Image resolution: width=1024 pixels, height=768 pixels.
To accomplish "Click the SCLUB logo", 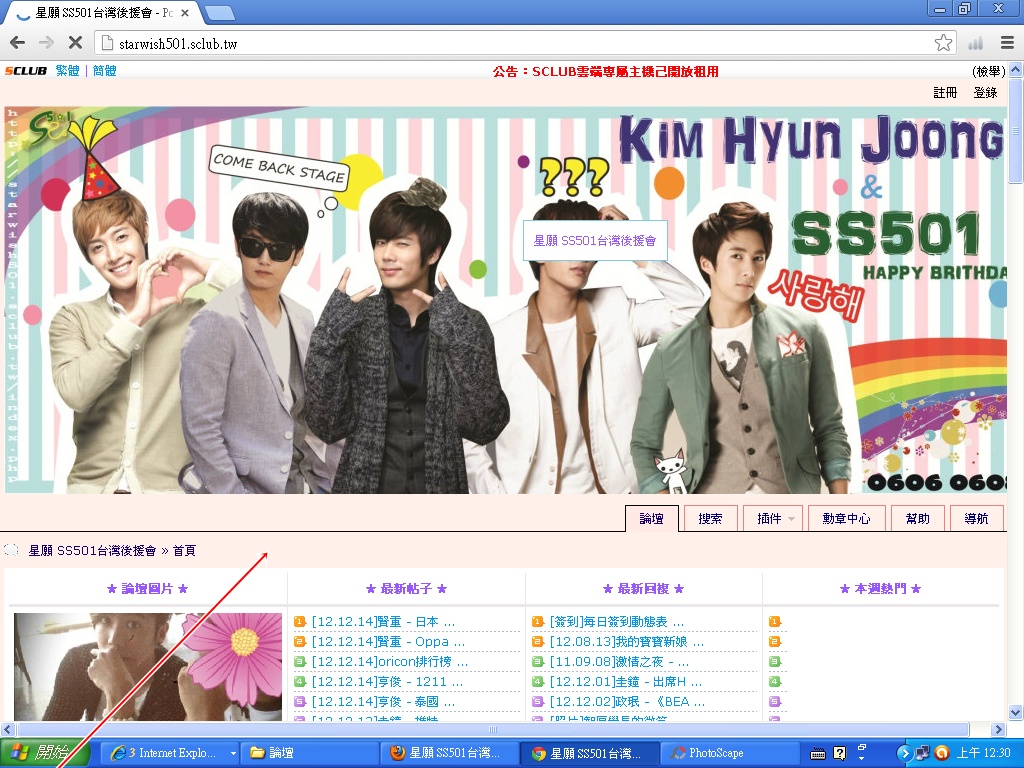I will tap(26, 71).
